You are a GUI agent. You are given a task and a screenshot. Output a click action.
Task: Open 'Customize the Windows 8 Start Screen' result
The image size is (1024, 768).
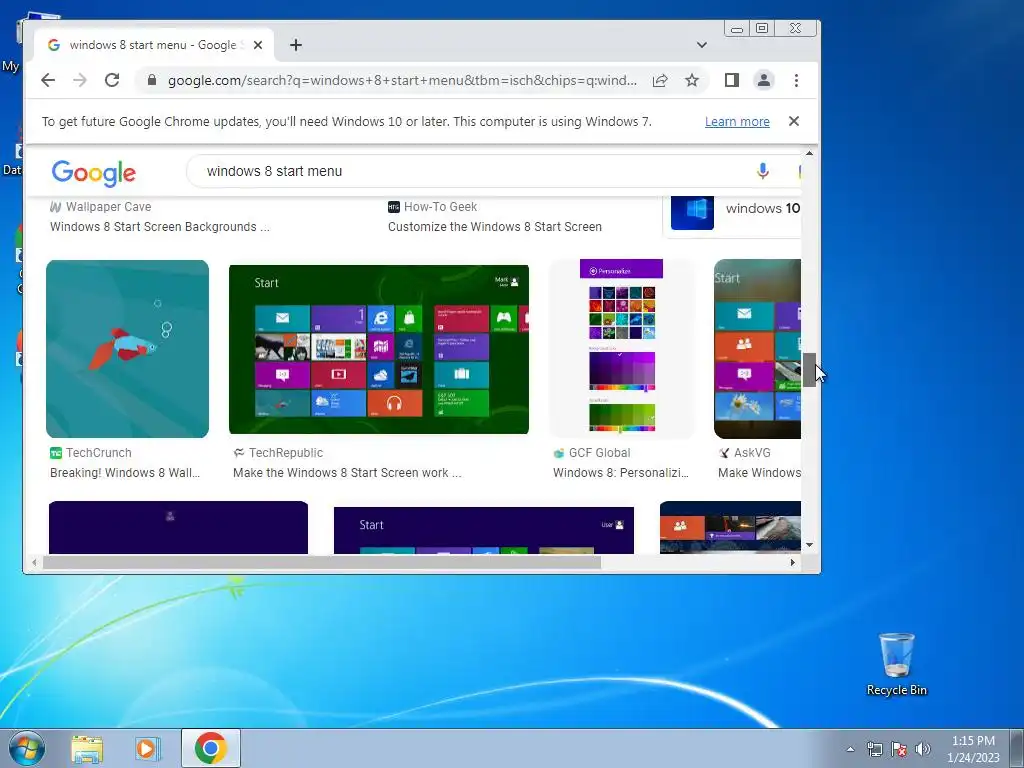click(494, 227)
